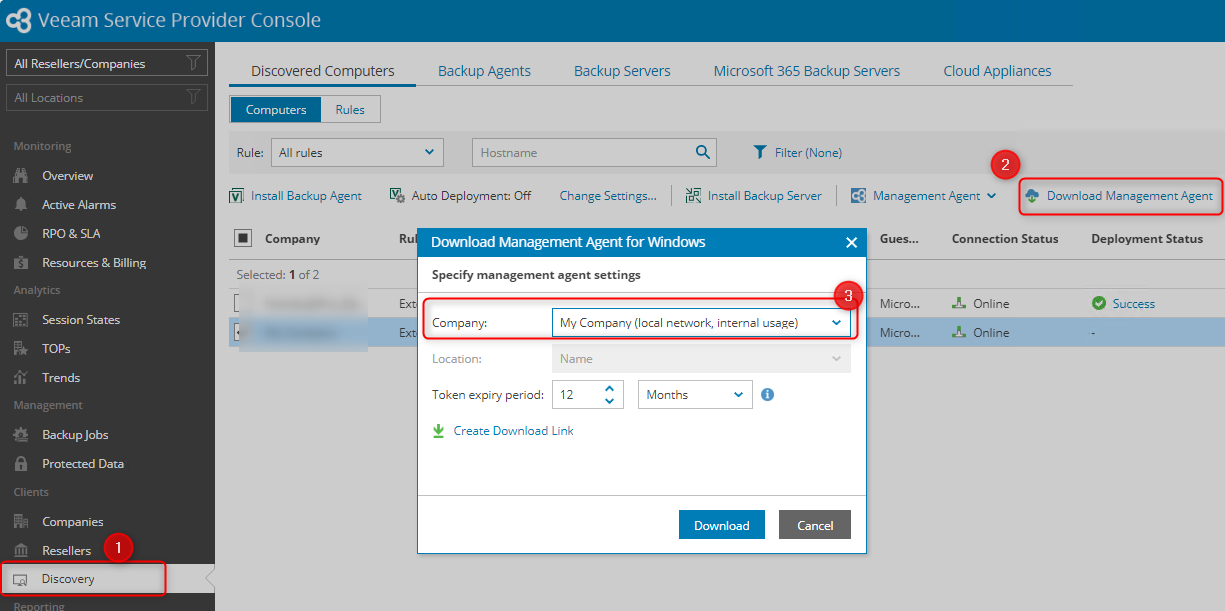Expand the Company dropdown in dialog
Viewport: 1225px width, 611px height.
click(836, 323)
